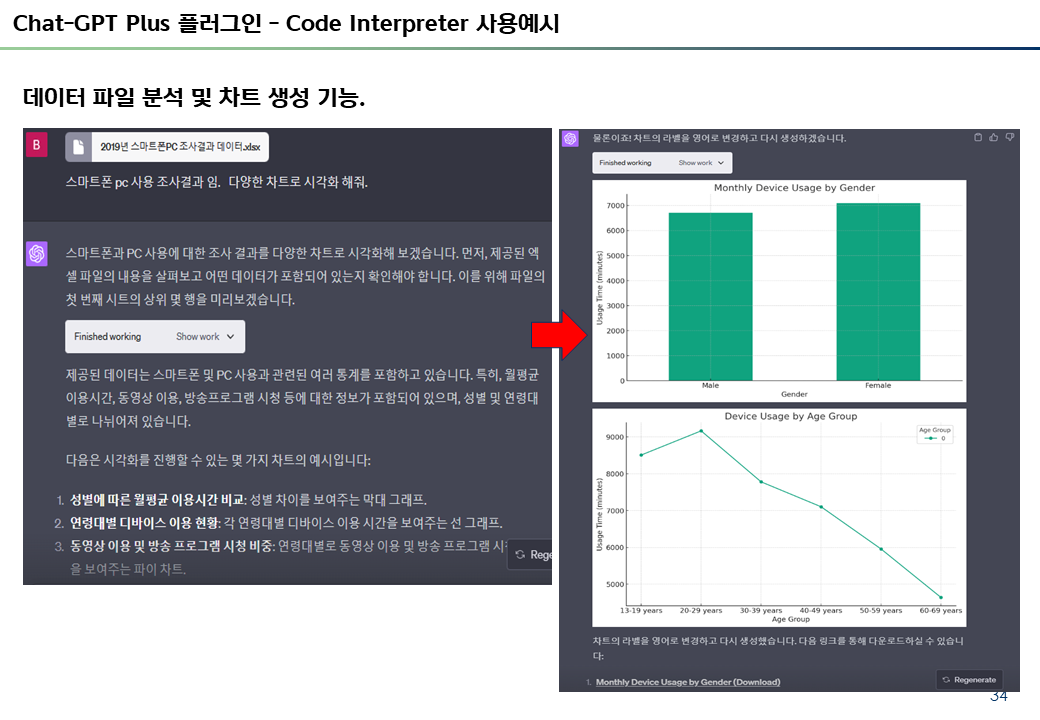Click the 30-39 years axis label
This screenshot has width=1040, height=720.
coord(761,611)
